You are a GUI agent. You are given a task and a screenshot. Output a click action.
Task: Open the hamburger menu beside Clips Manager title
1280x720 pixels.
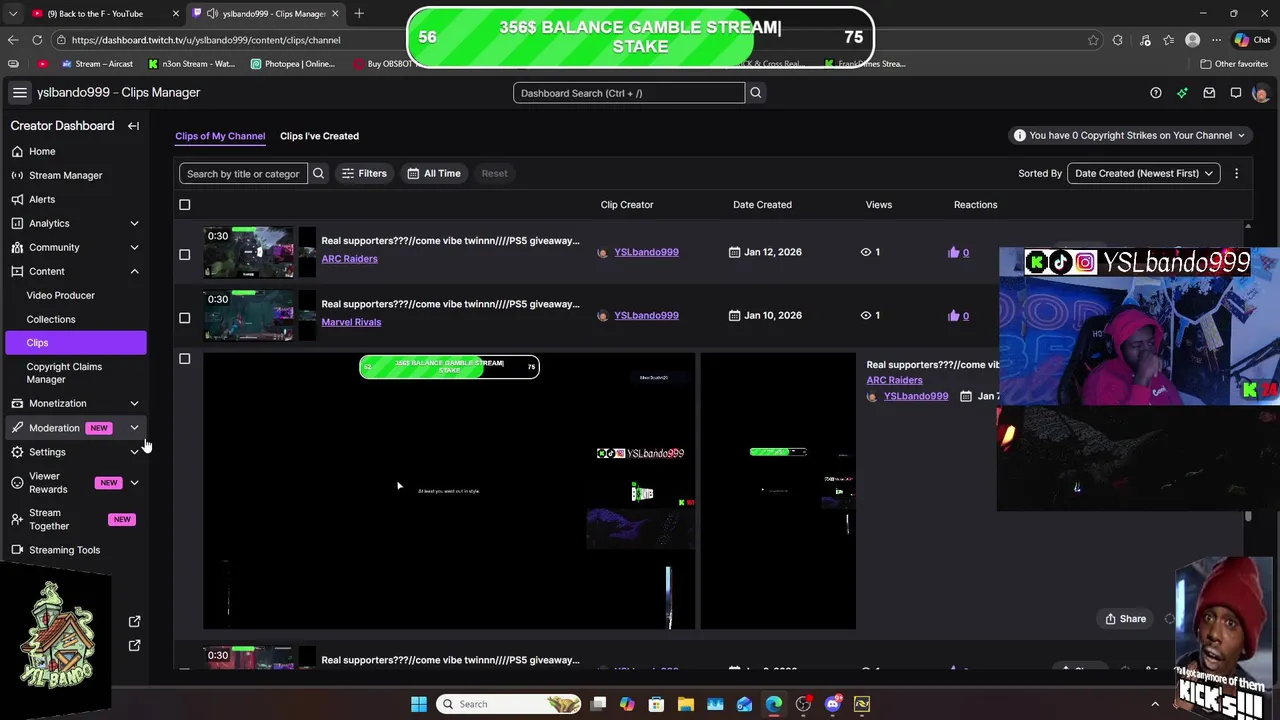click(x=19, y=92)
